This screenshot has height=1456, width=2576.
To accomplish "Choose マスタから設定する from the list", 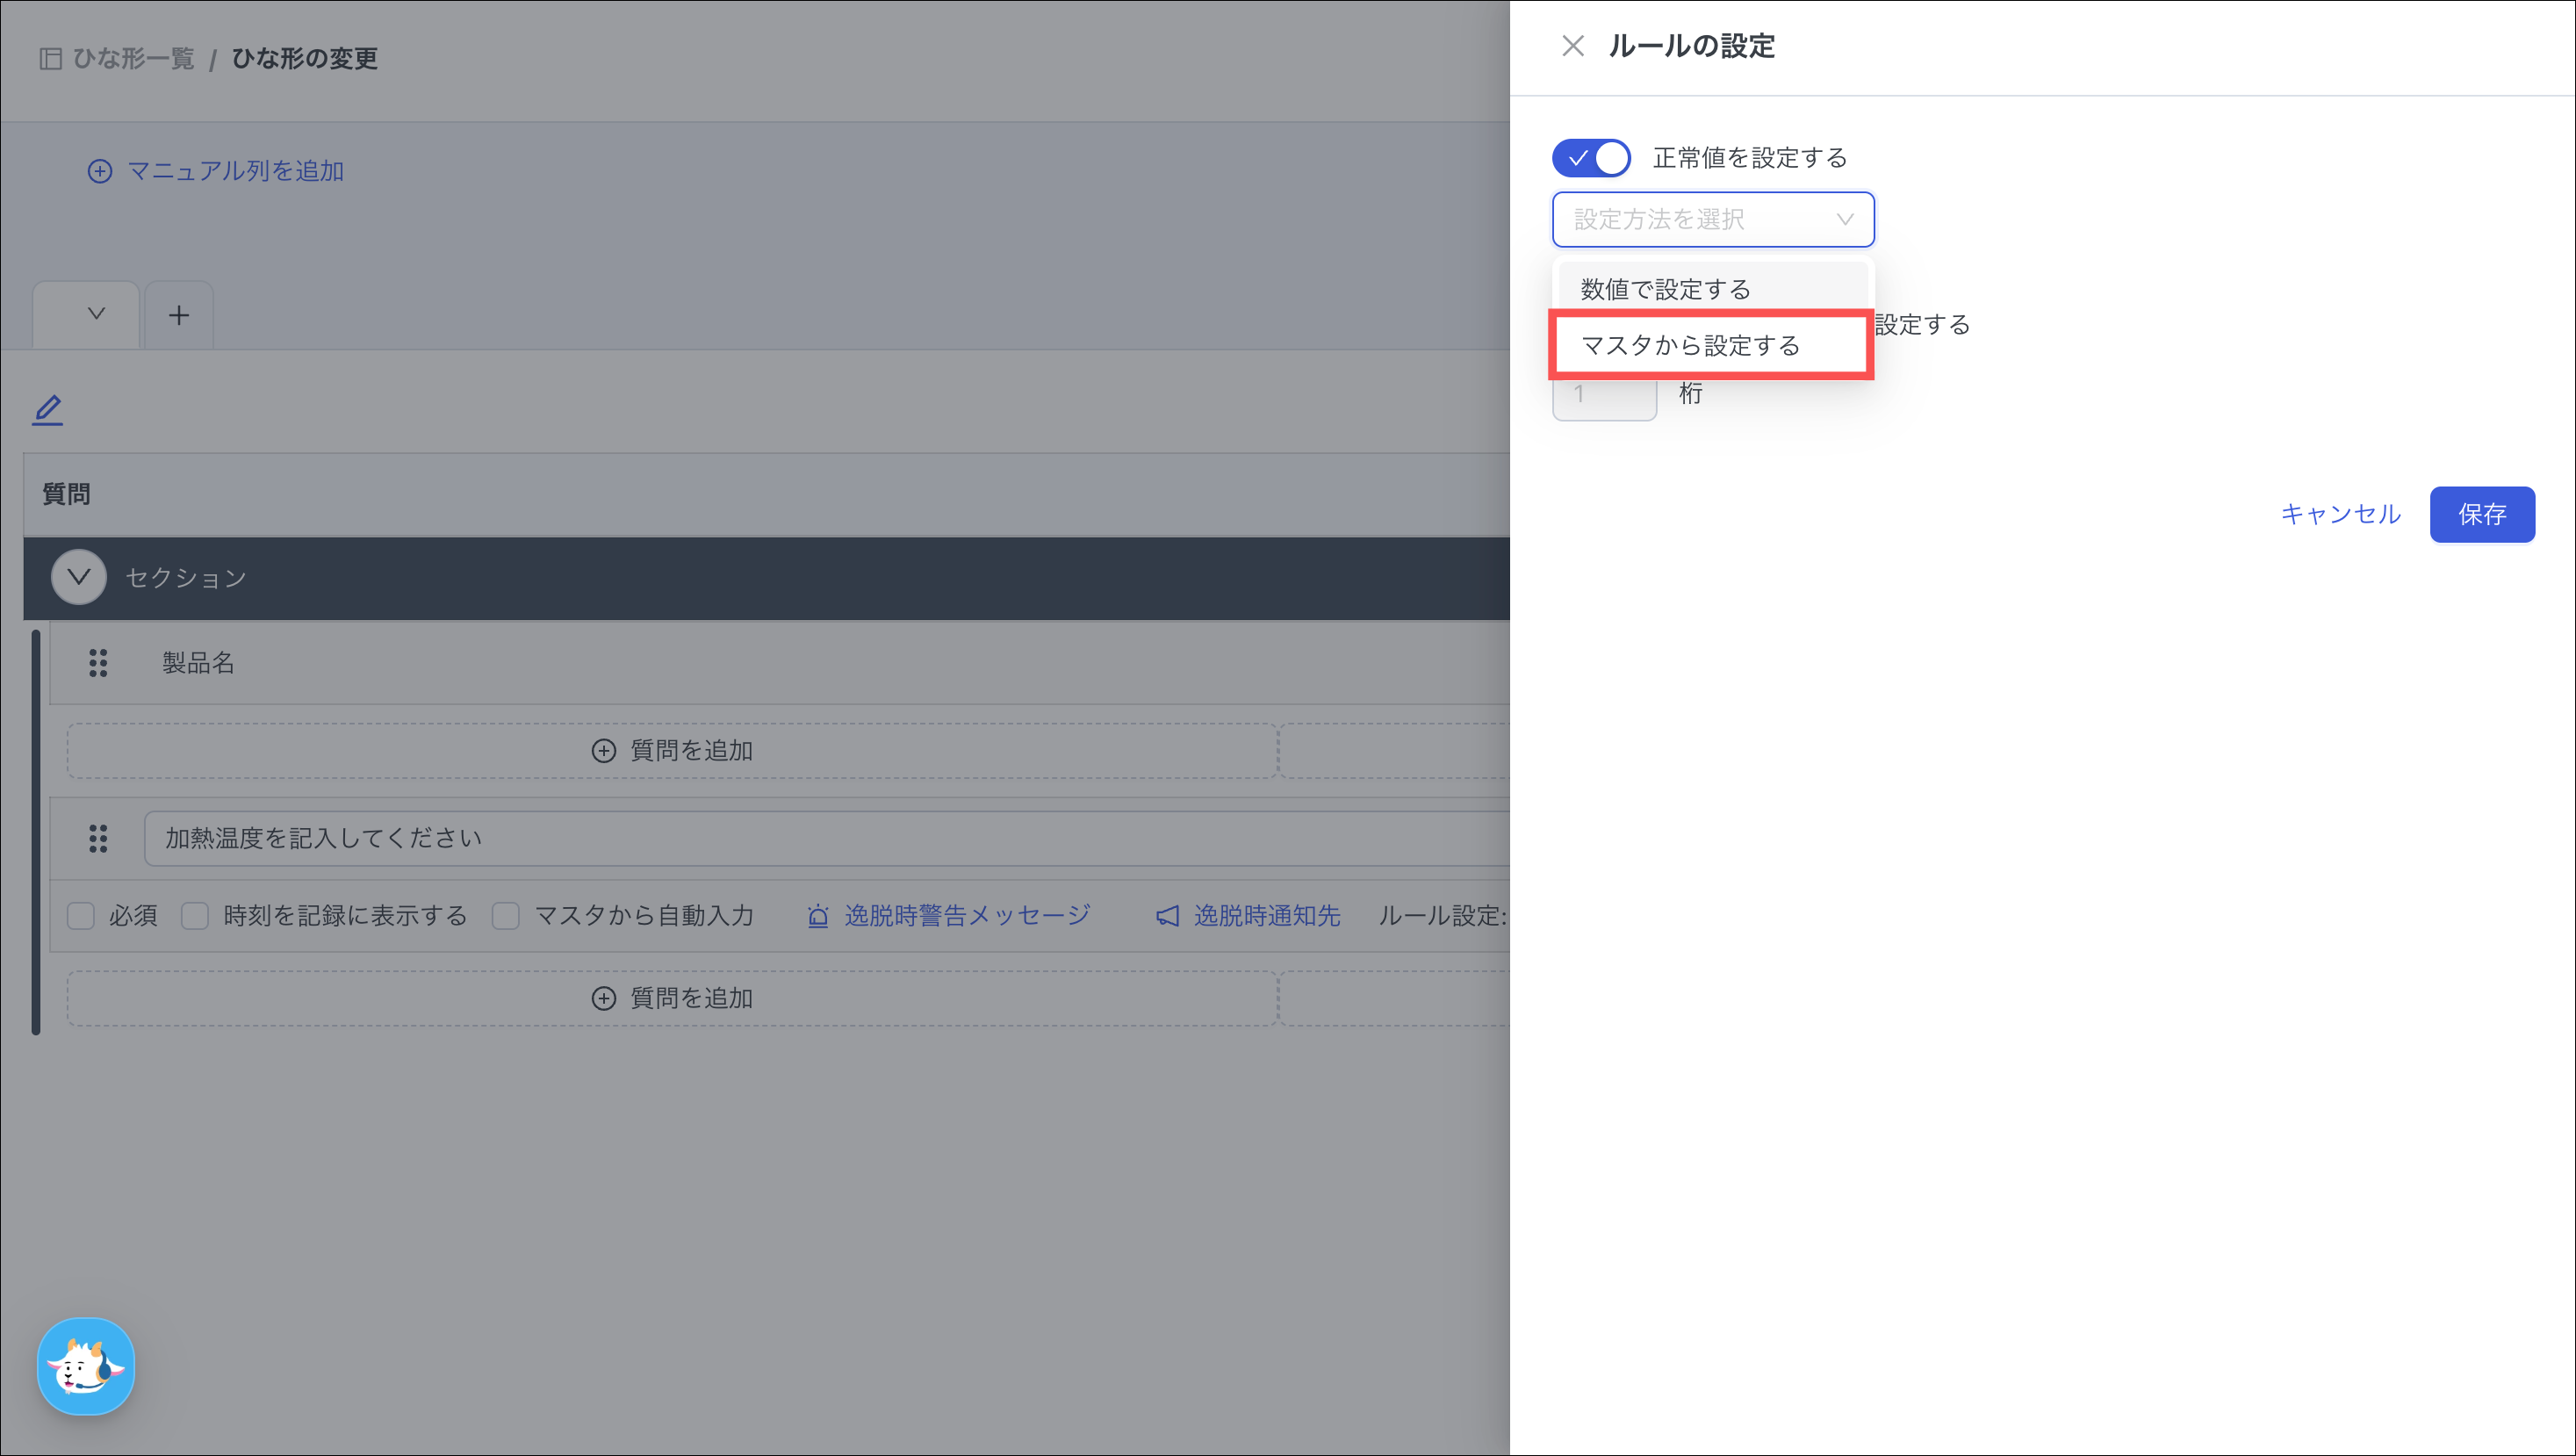I will tap(1691, 346).
